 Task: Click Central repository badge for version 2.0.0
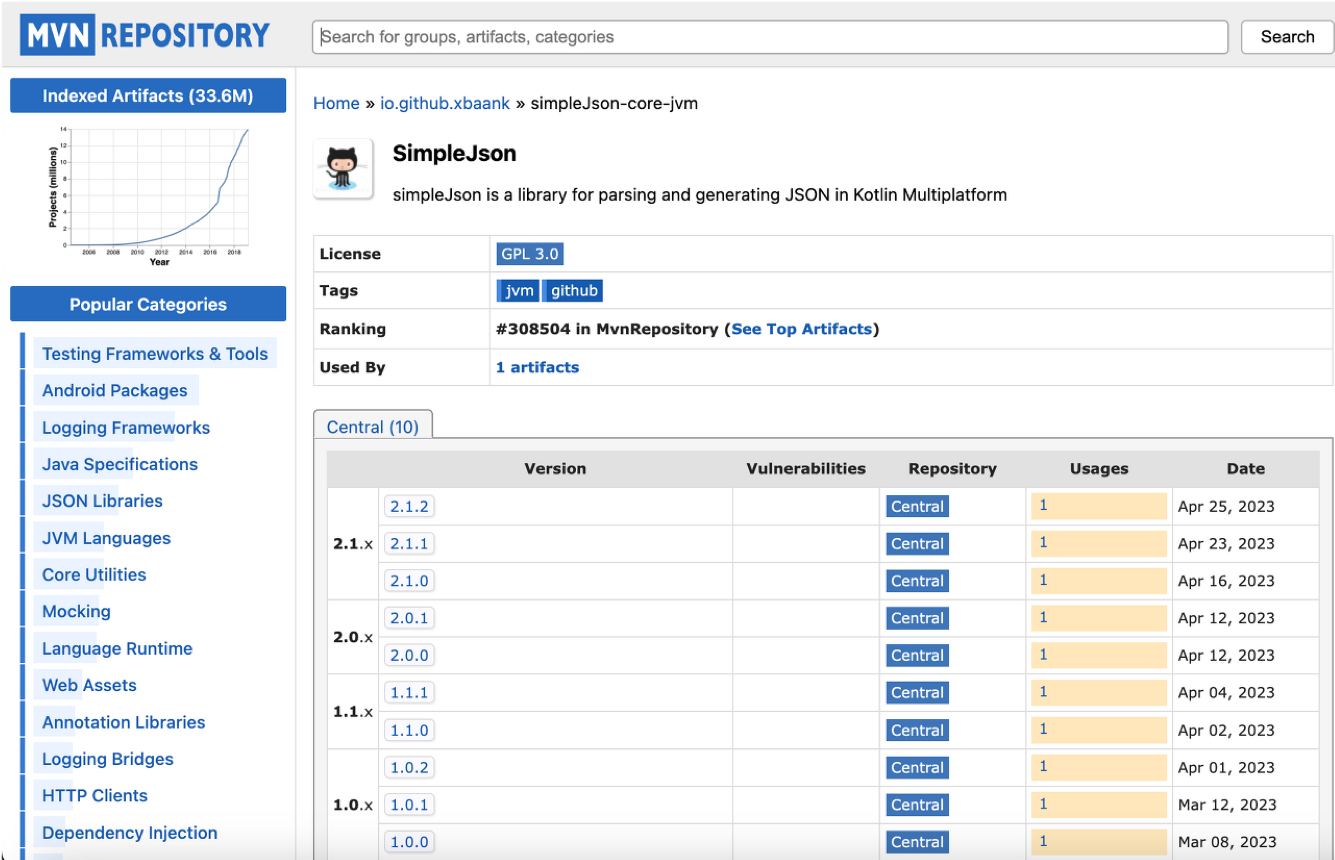tap(917, 655)
